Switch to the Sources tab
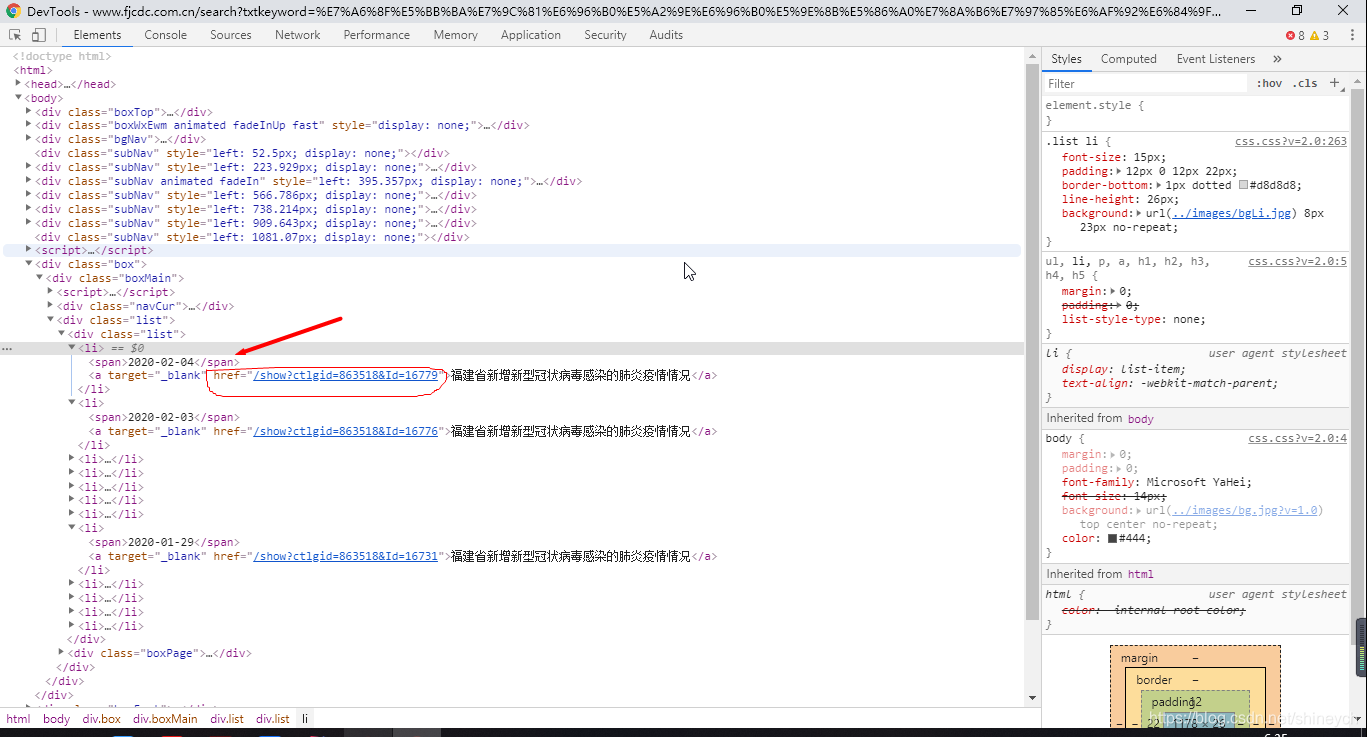 231,35
